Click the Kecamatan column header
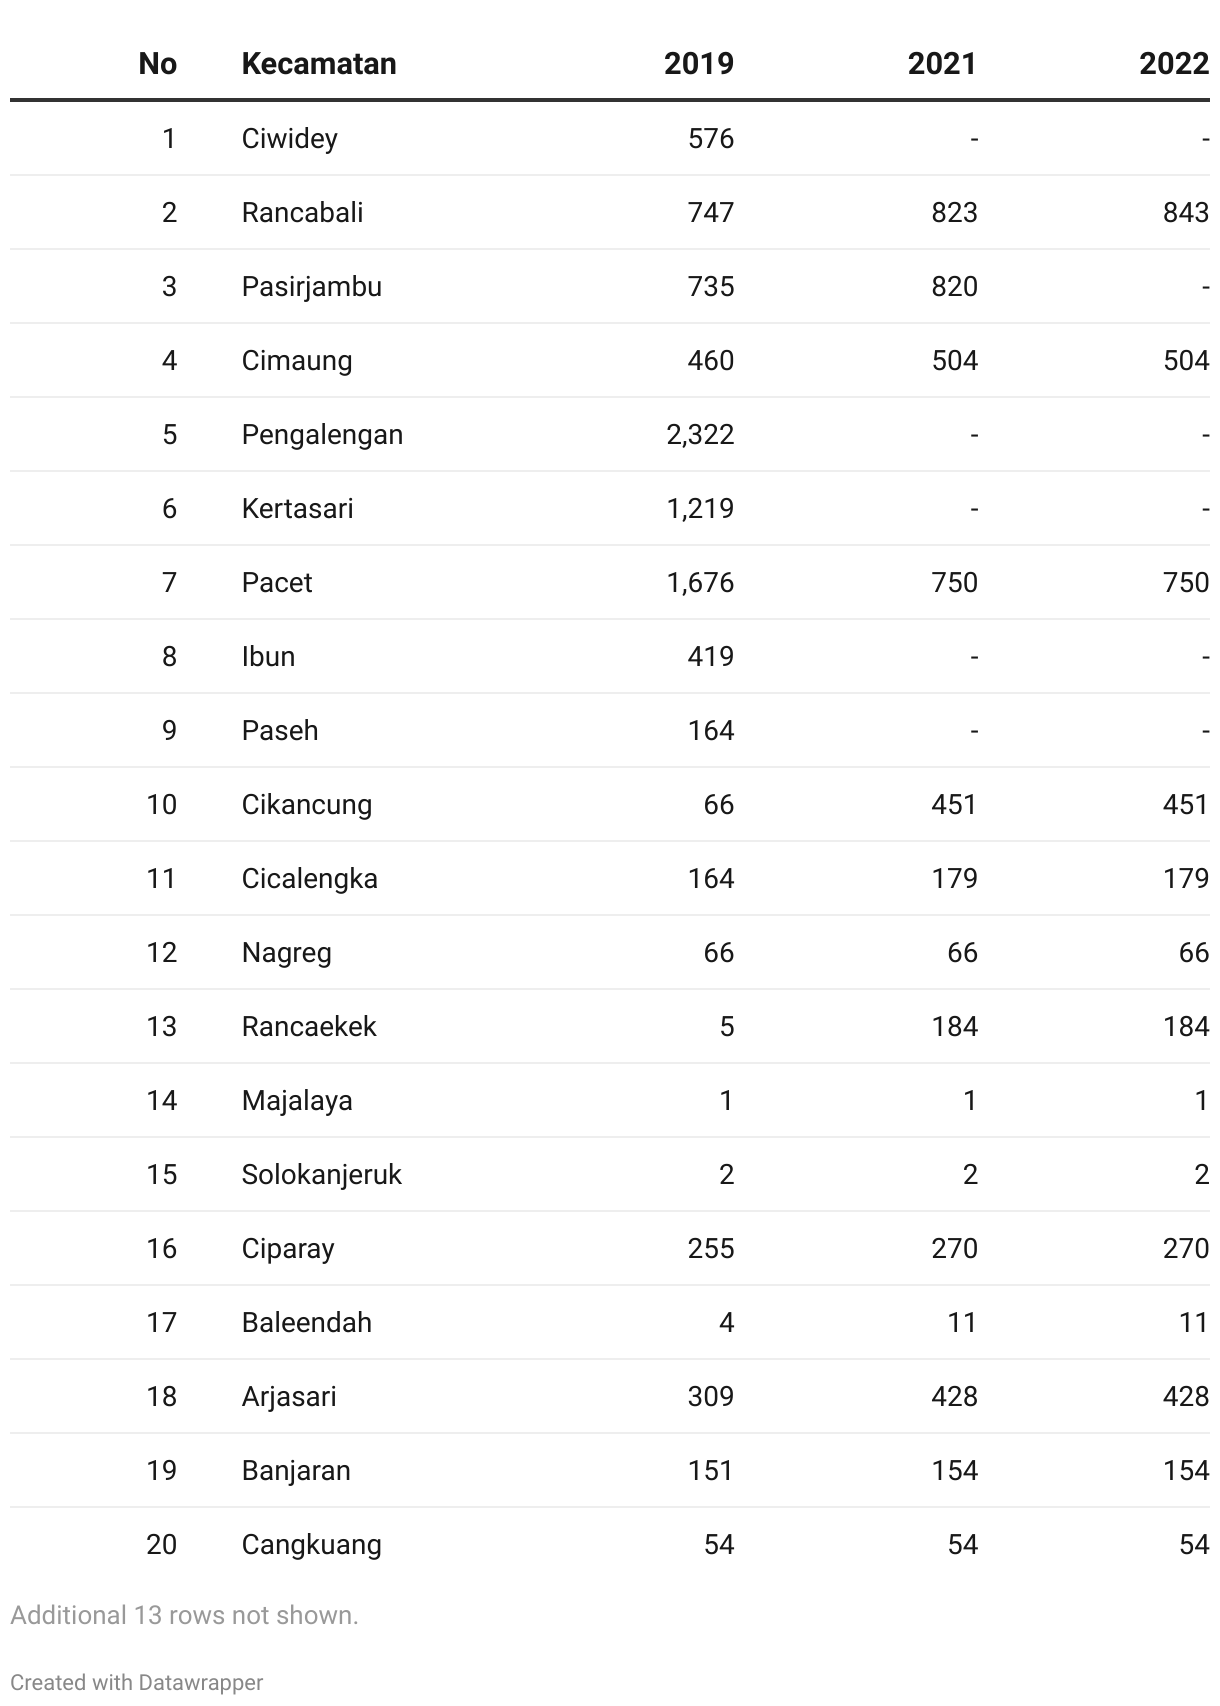 pyautogui.click(x=319, y=64)
